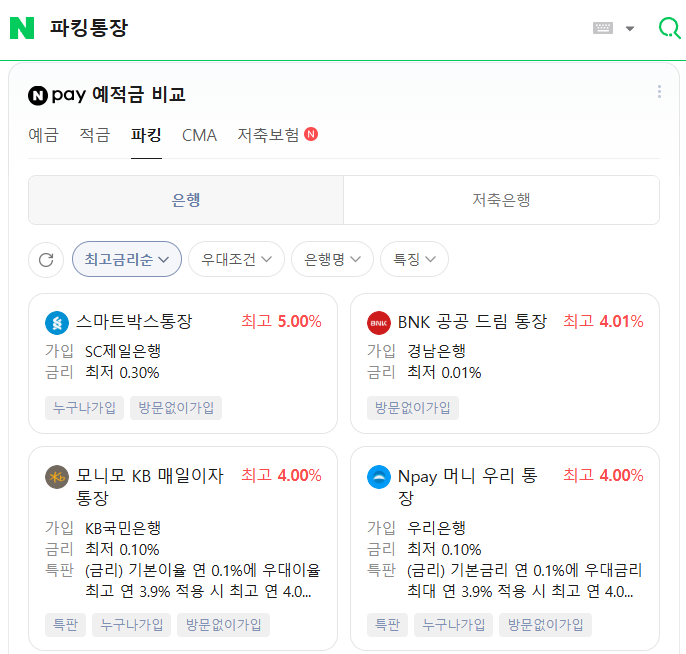This screenshot has height=654, width=686.
Task: Expand the keyboard options arrow
Action: pos(630,28)
